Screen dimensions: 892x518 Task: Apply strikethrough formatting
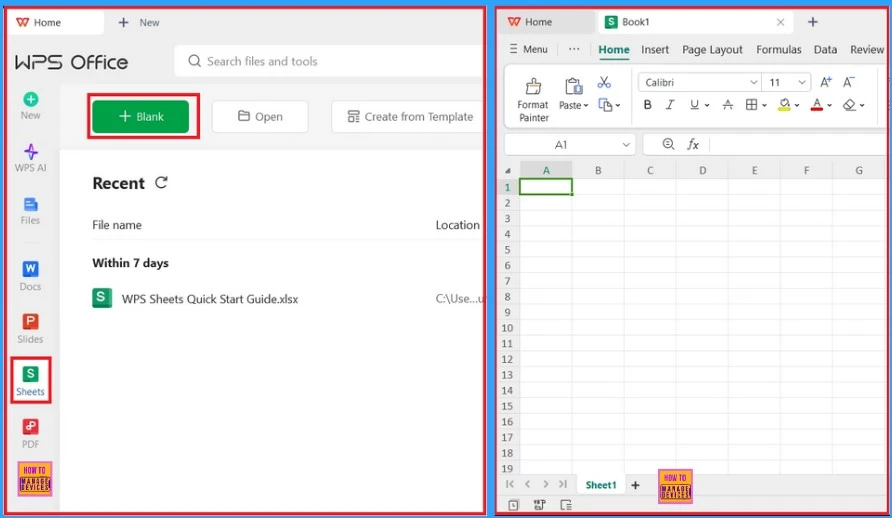(728, 105)
